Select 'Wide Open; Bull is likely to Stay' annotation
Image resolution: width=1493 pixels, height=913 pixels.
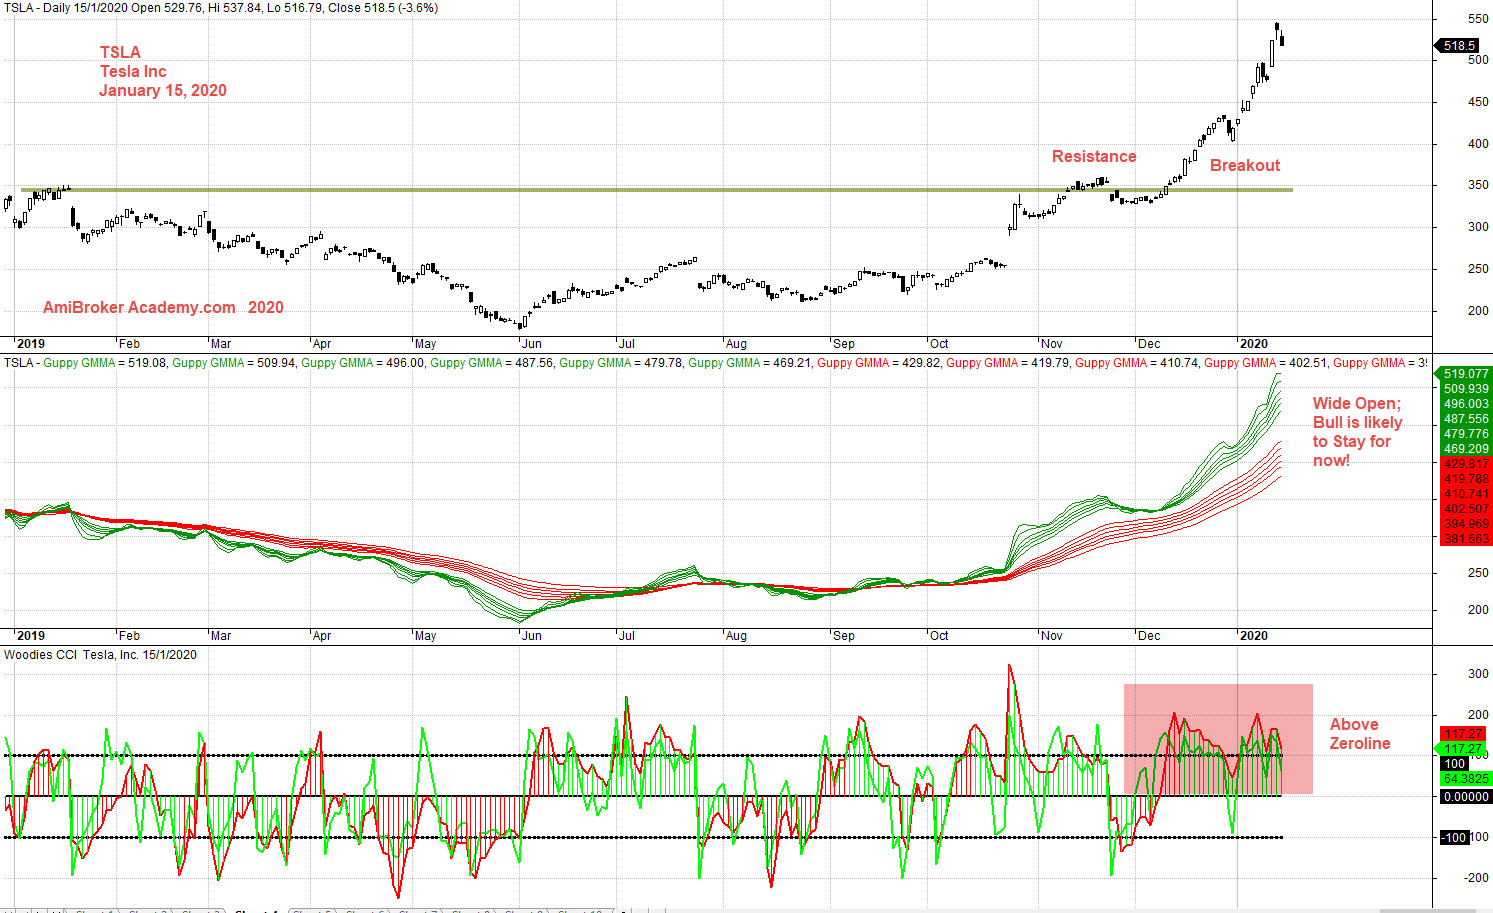tap(1357, 431)
